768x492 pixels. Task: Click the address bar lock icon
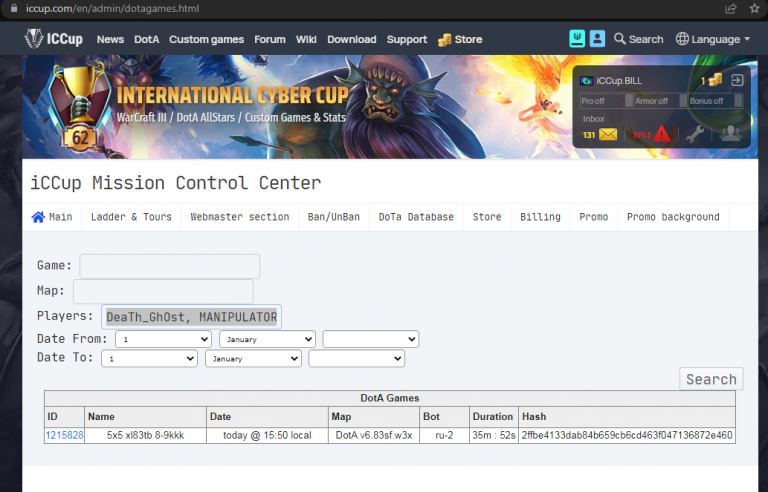(x=14, y=8)
